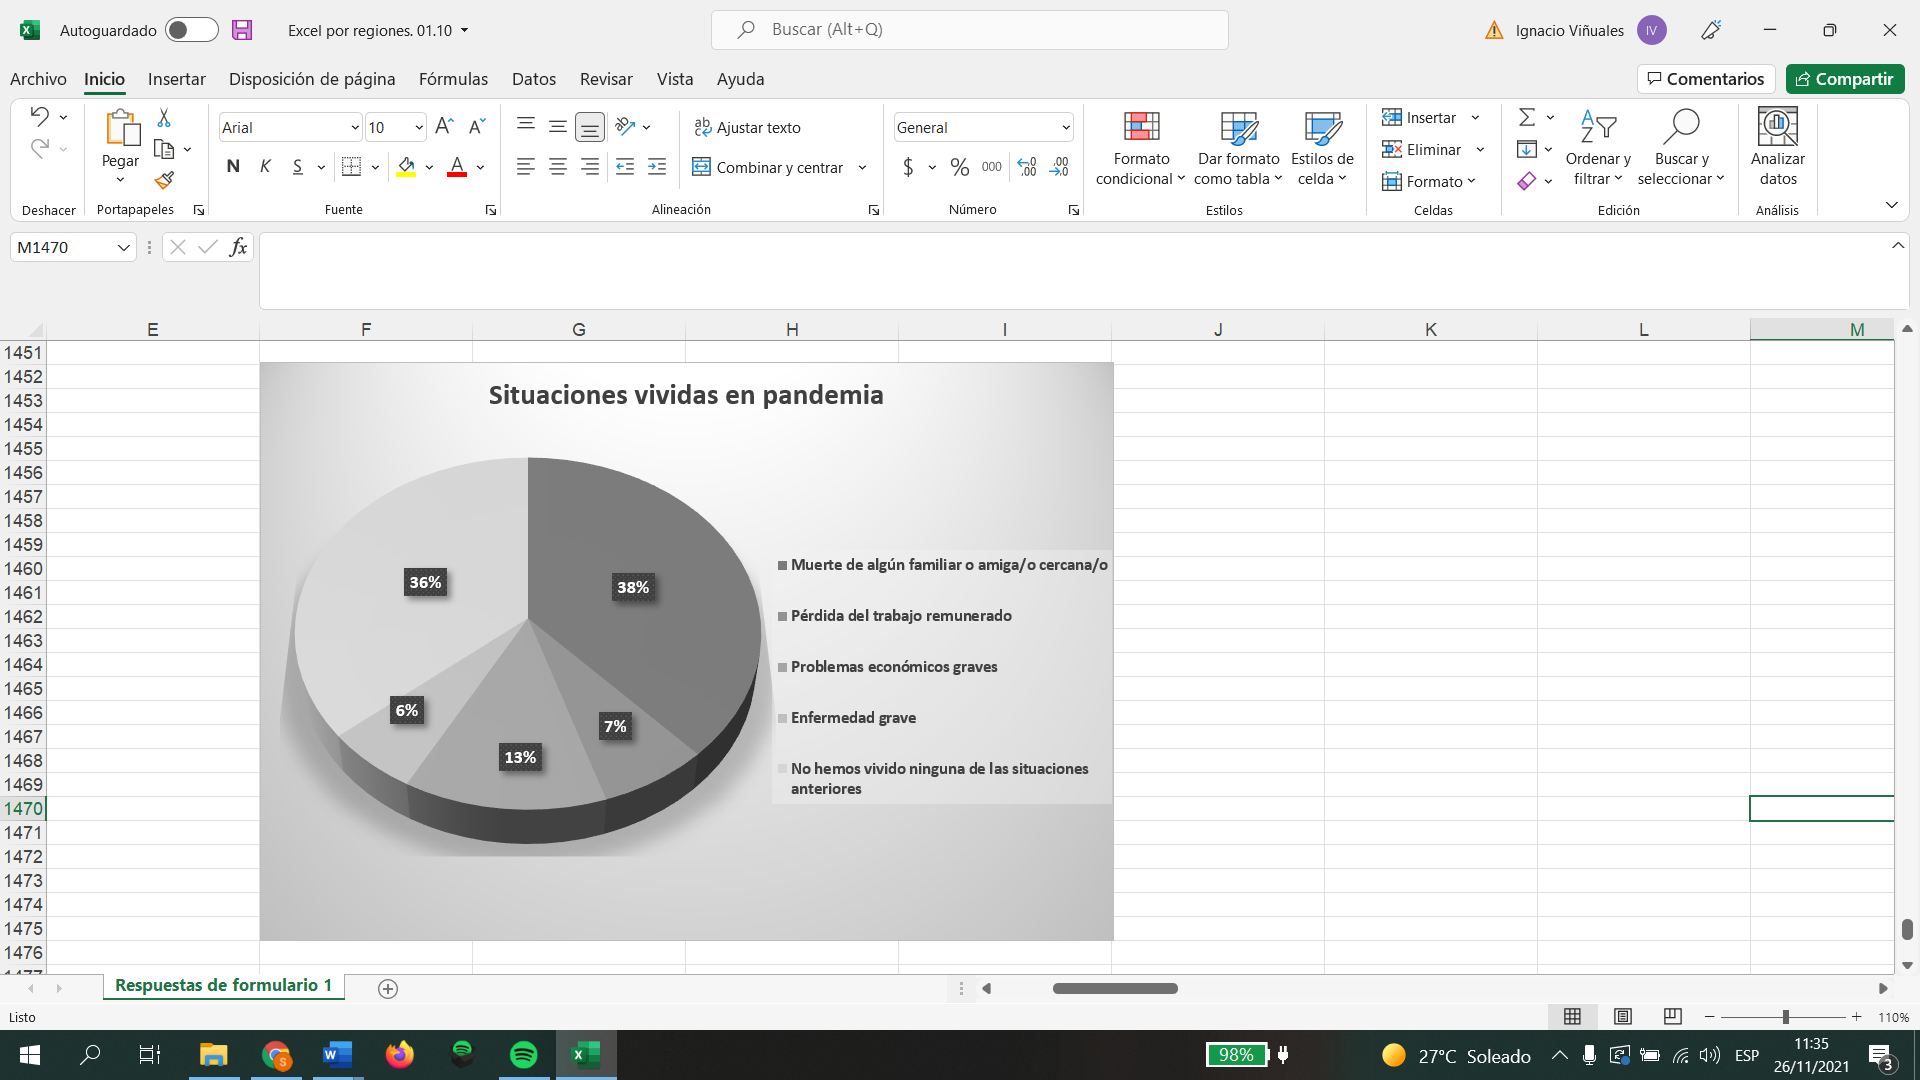The width and height of the screenshot is (1920, 1080).
Task: Click the Compartir button
Action: (x=1845, y=79)
